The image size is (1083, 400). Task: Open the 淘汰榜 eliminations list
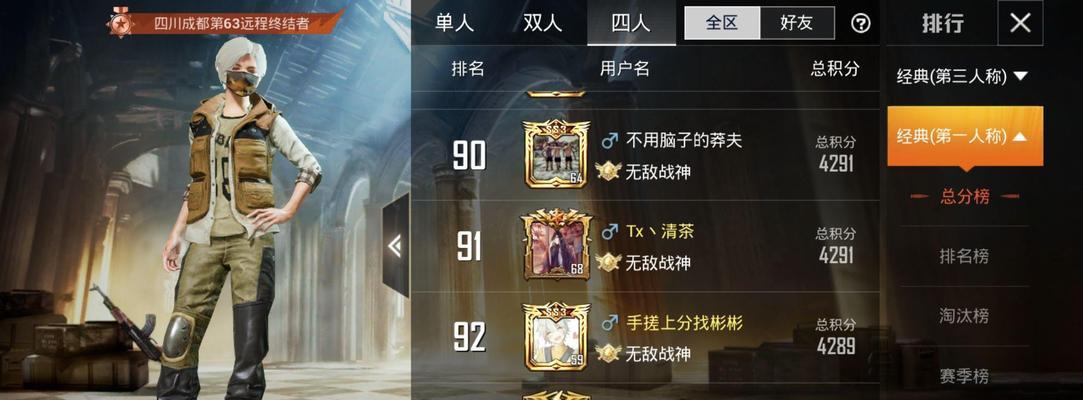(964, 316)
